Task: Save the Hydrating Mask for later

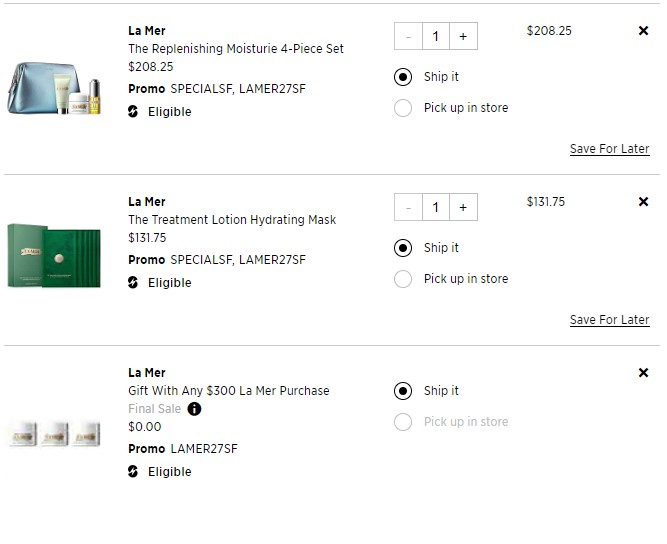Action: pyautogui.click(x=610, y=320)
